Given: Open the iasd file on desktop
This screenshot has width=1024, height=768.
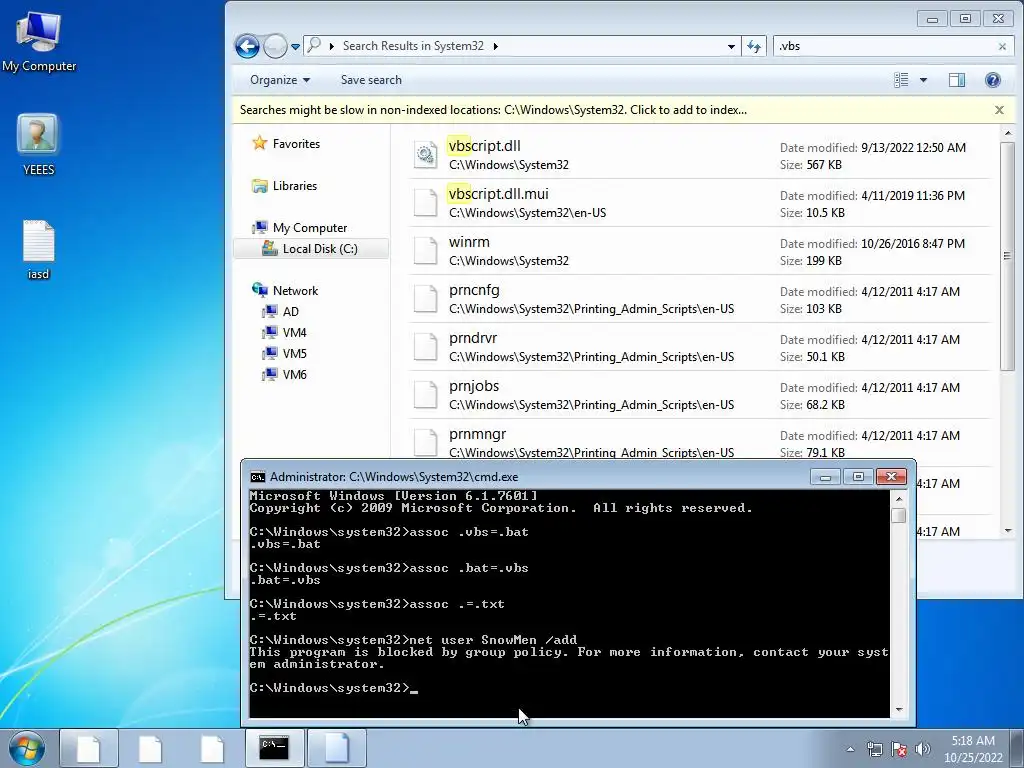Looking at the screenshot, I should pos(39,249).
